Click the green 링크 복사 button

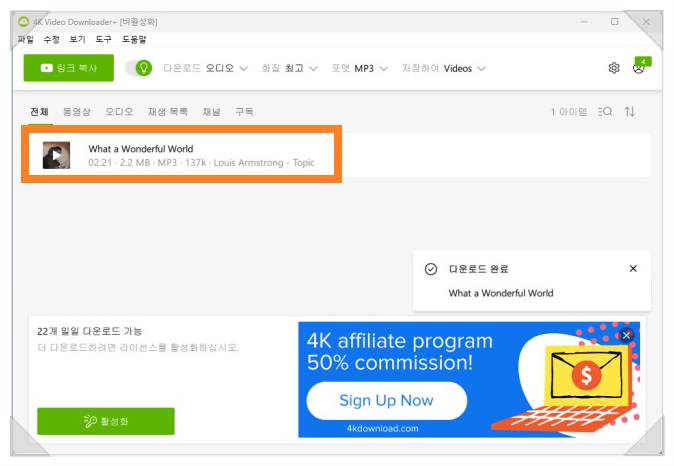click(69, 68)
